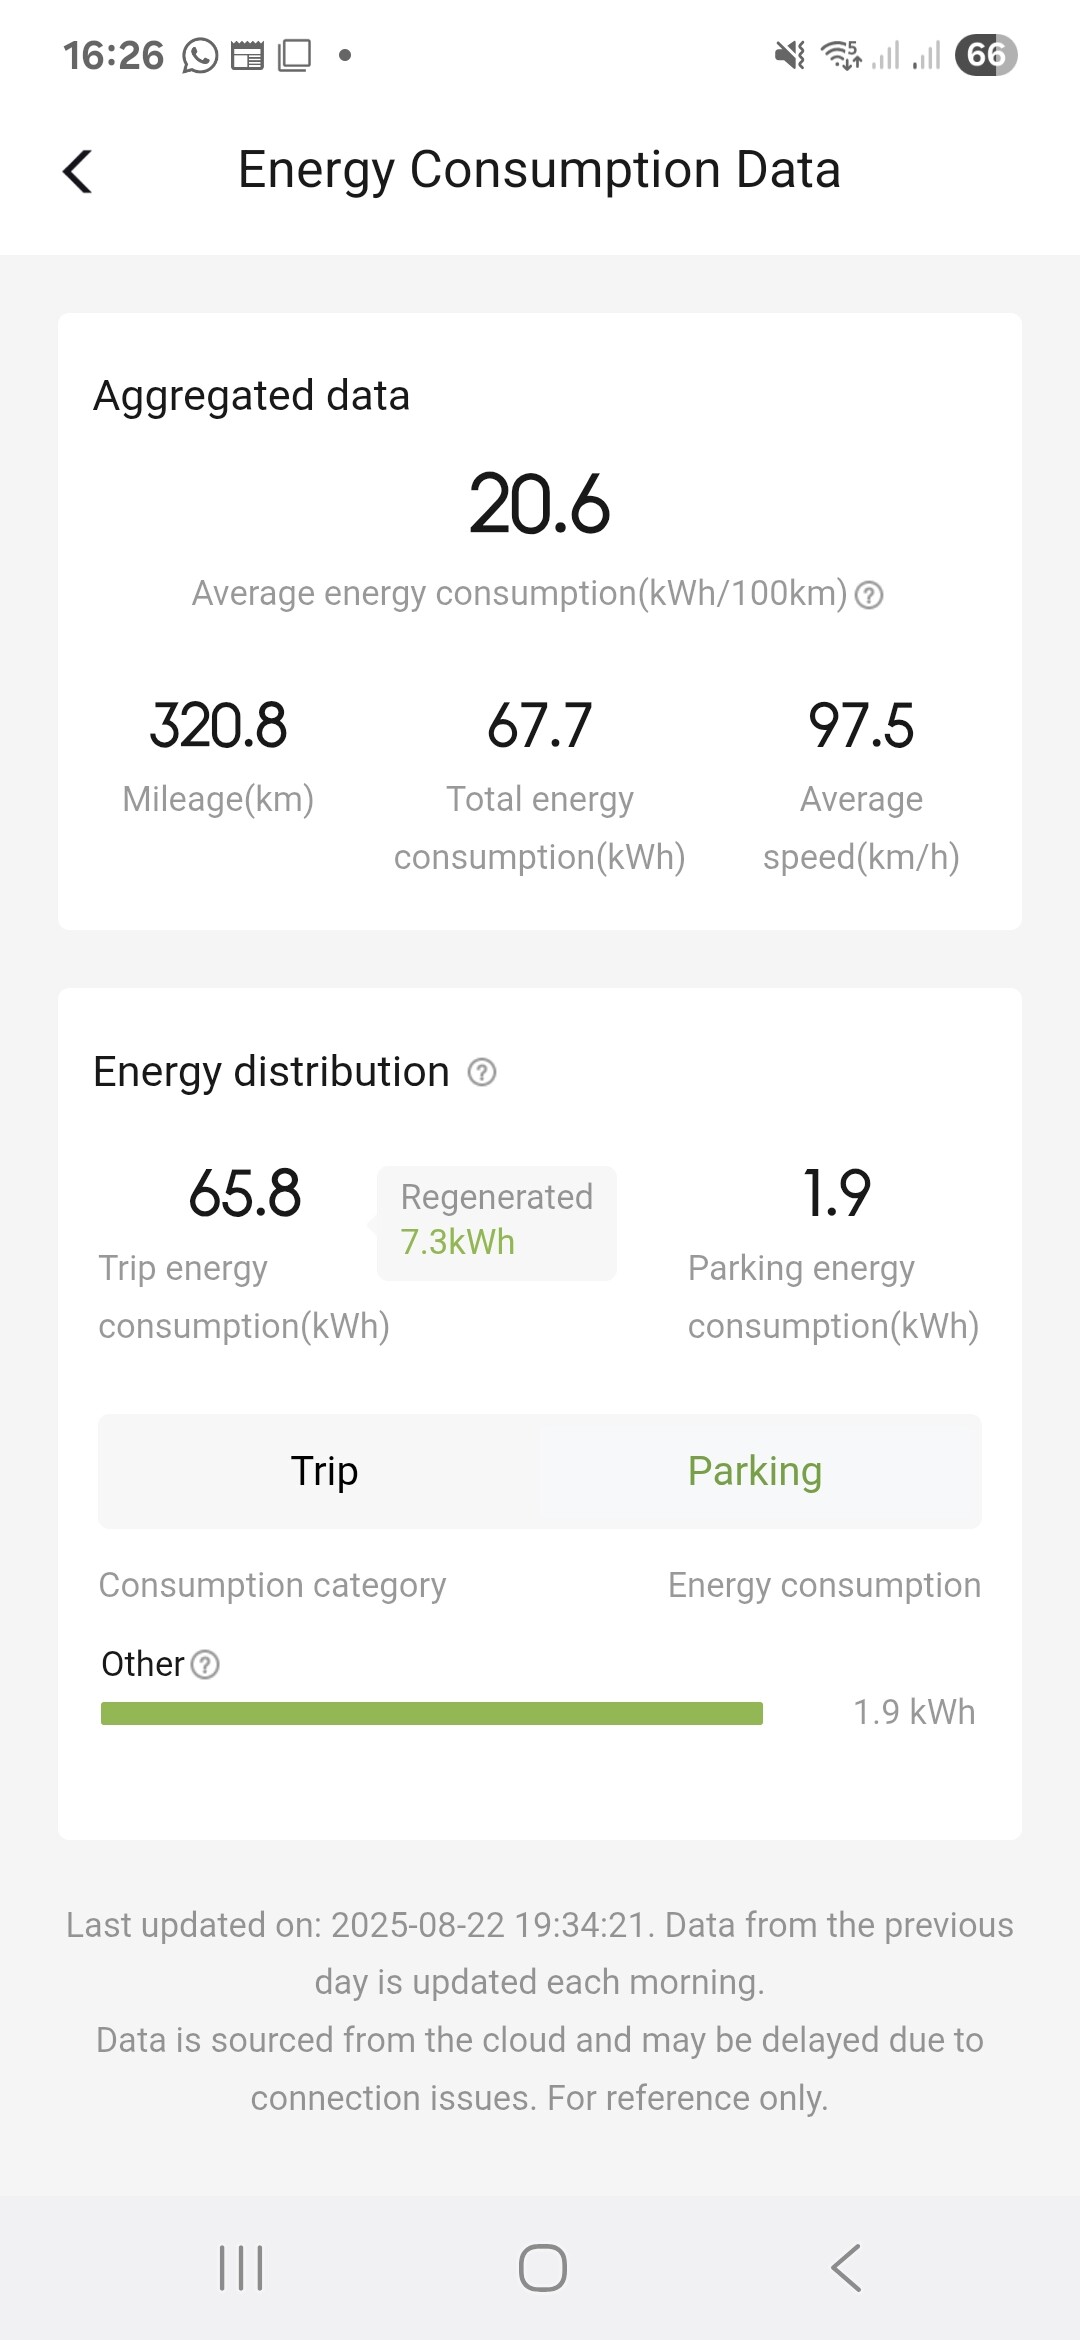Select the Parking tab

tap(755, 1471)
